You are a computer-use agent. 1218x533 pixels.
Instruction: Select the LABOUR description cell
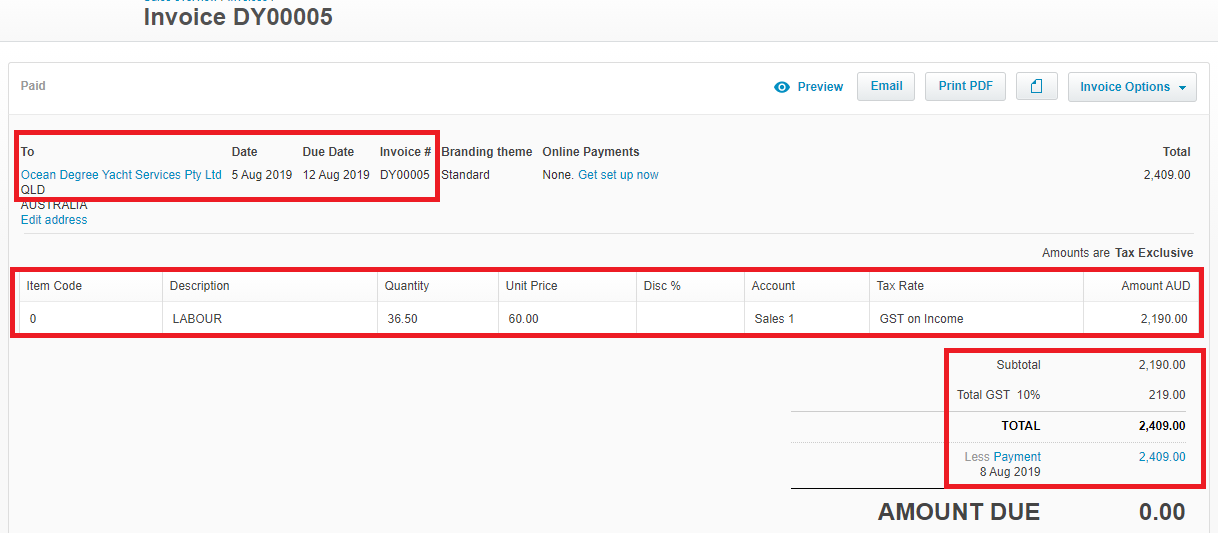pos(270,319)
